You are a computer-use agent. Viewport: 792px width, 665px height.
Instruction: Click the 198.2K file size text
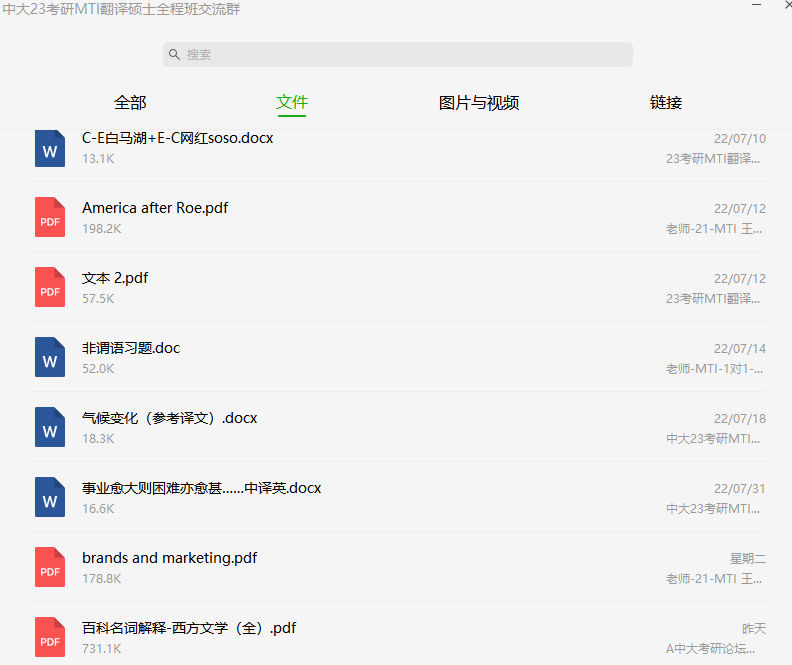click(102, 229)
